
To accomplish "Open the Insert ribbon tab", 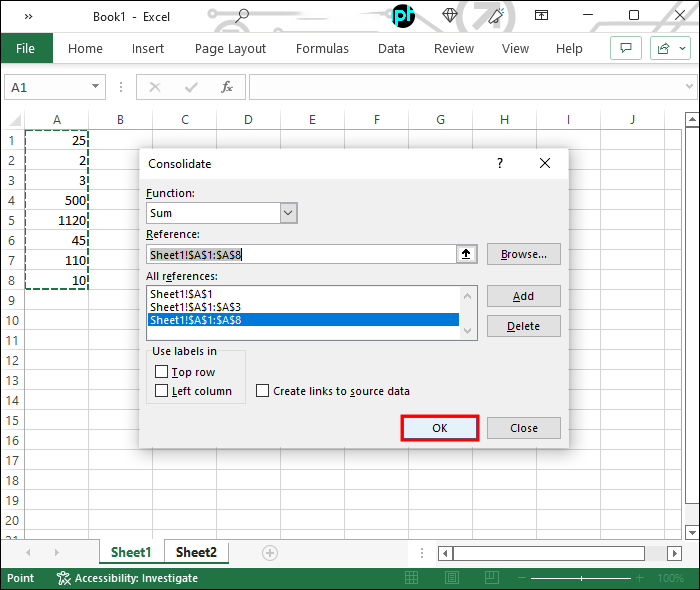I will pyautogui.click(x=148, y=48).
